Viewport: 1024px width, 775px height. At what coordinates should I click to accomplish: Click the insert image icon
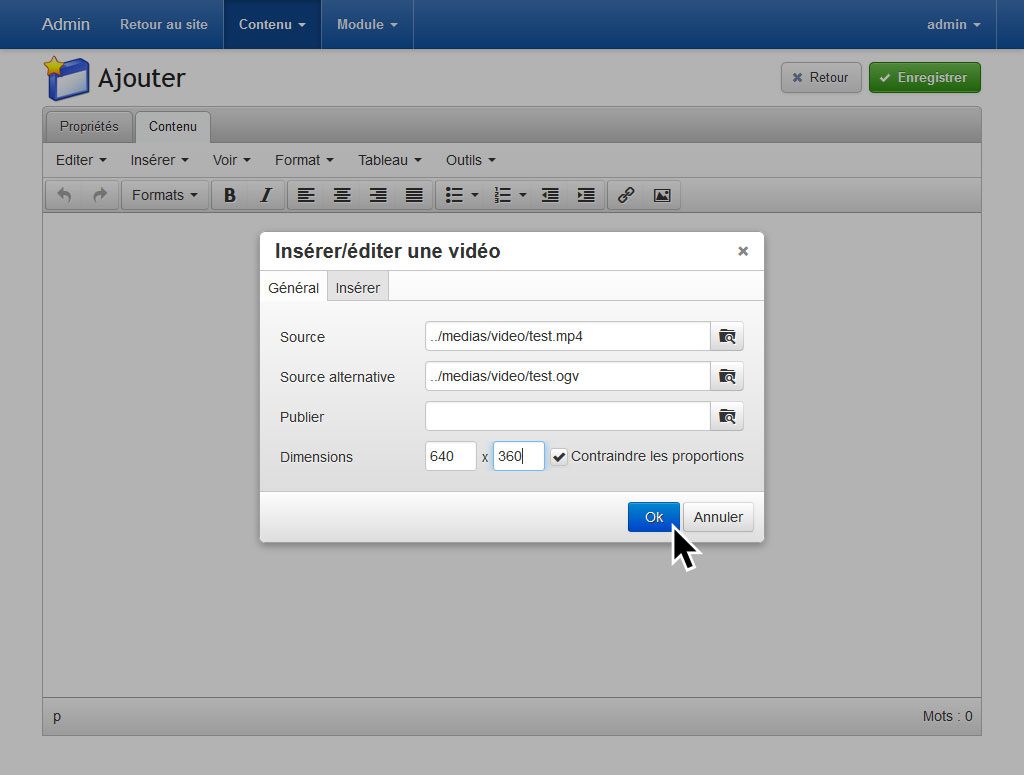pyautogui.click(x=662, y=195)
